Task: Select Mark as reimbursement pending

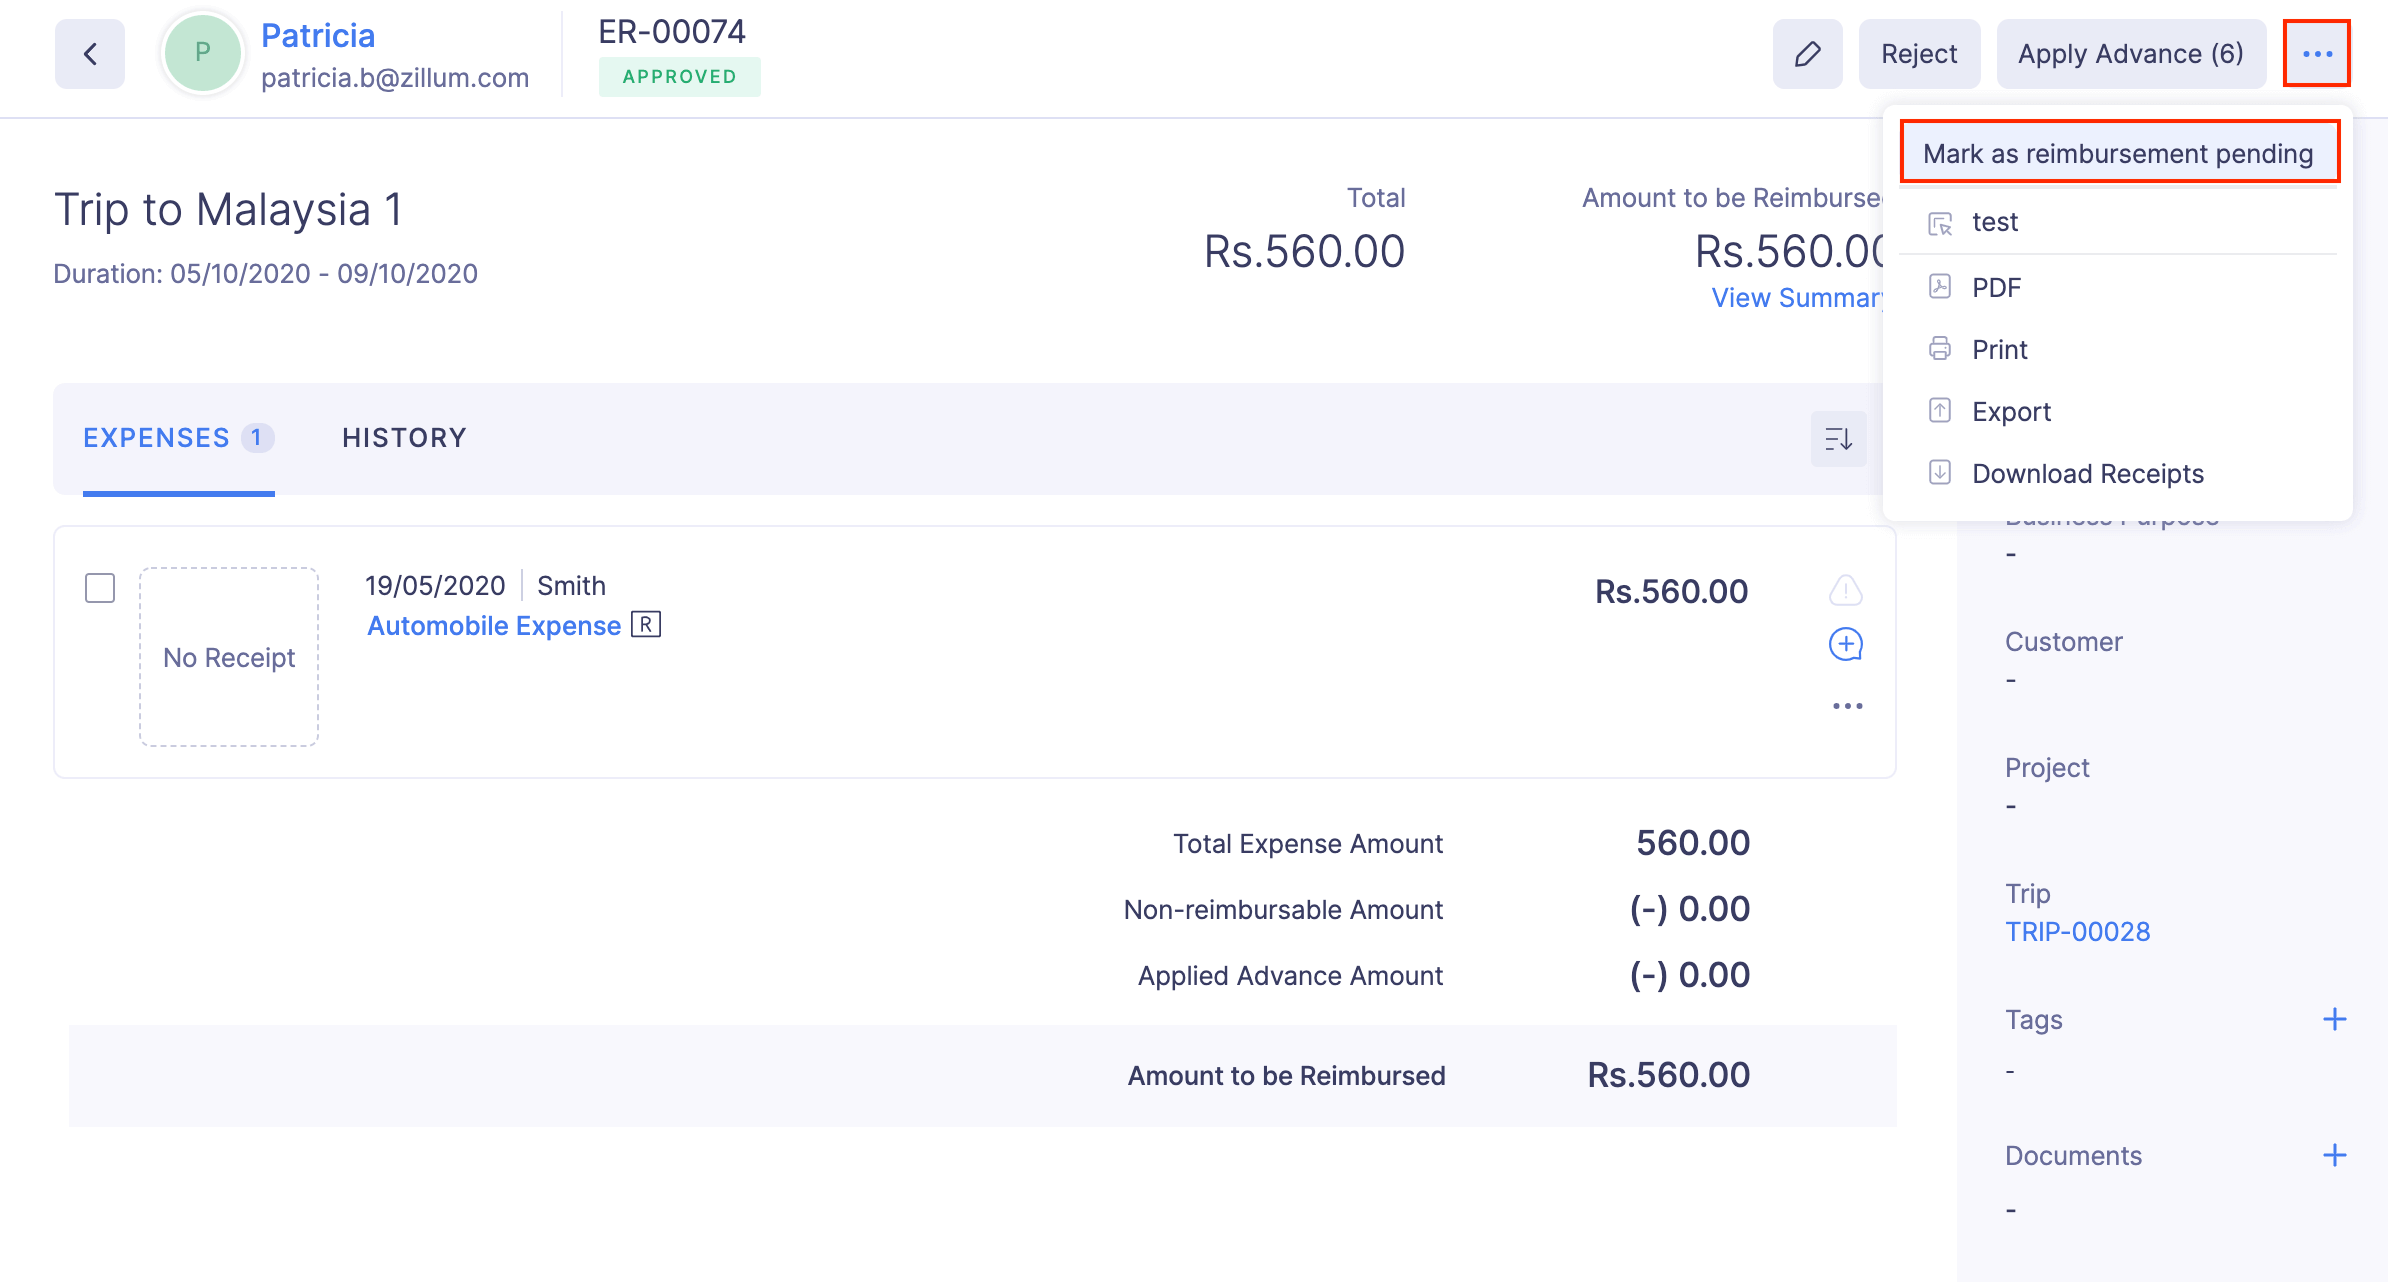Action: pyautogui.click(x=2118, y=153)
